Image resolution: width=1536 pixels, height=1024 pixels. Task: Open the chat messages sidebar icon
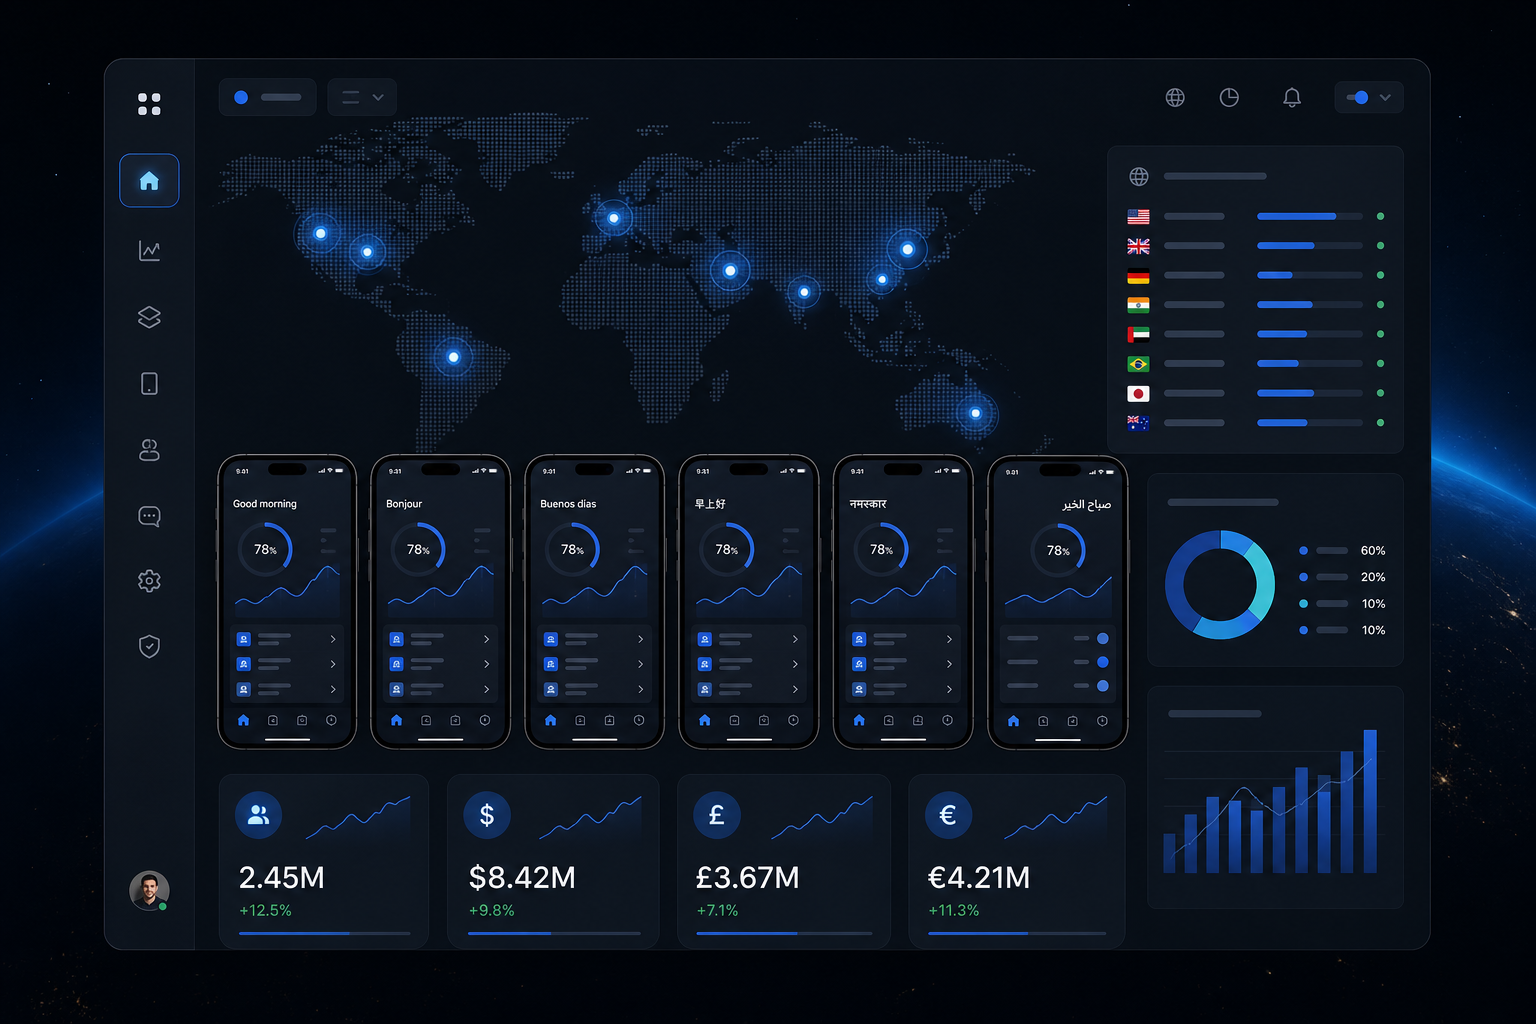149,516
